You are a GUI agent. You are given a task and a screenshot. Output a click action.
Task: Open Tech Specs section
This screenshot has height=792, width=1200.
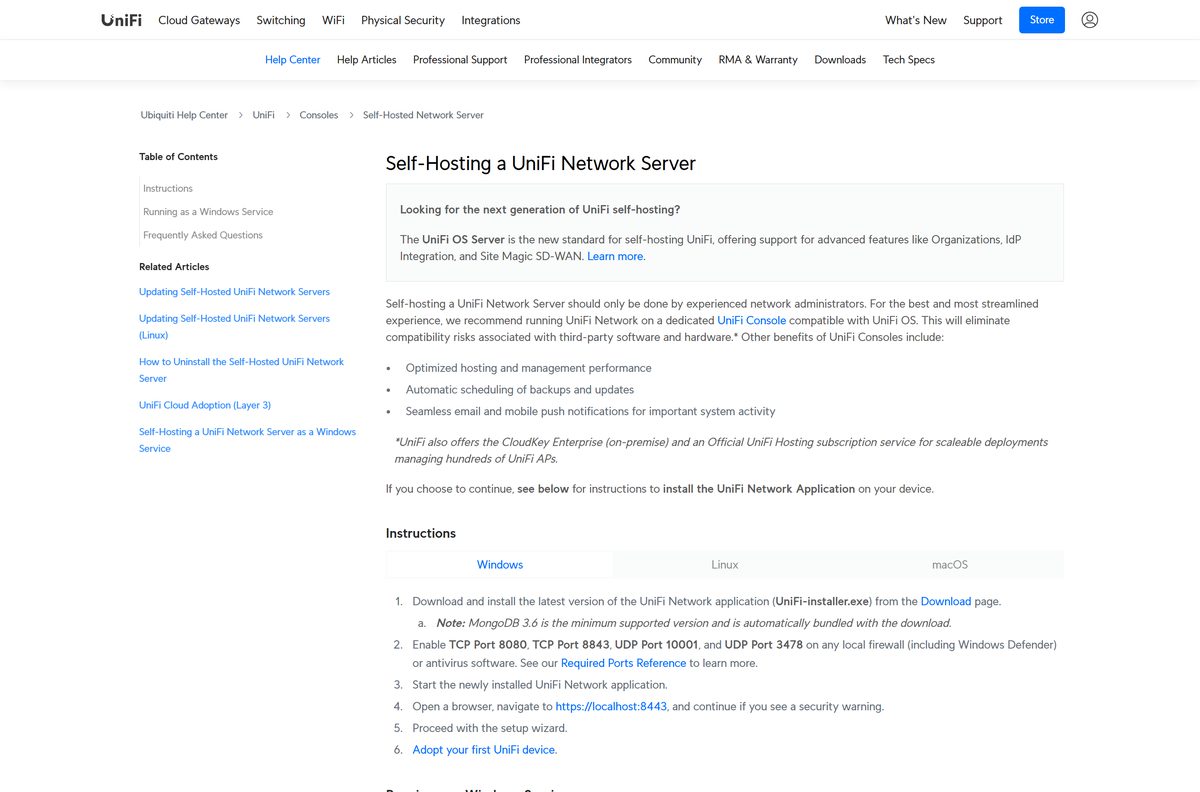[909, 60]
